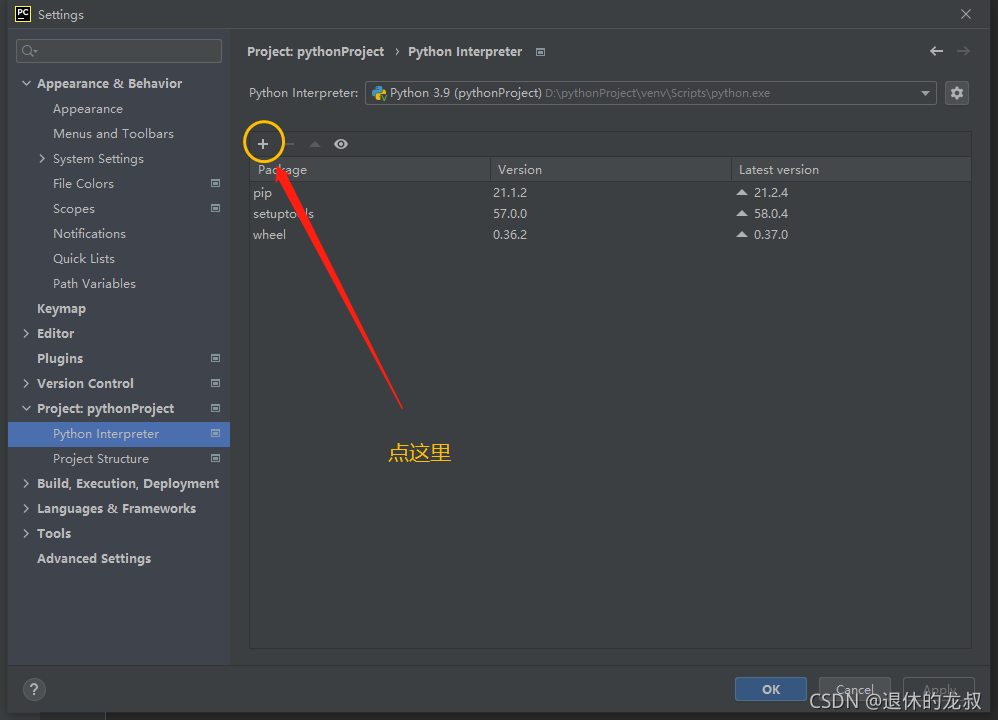Open the help question mark button
The image size is (998, 720).
click(34, 689)
